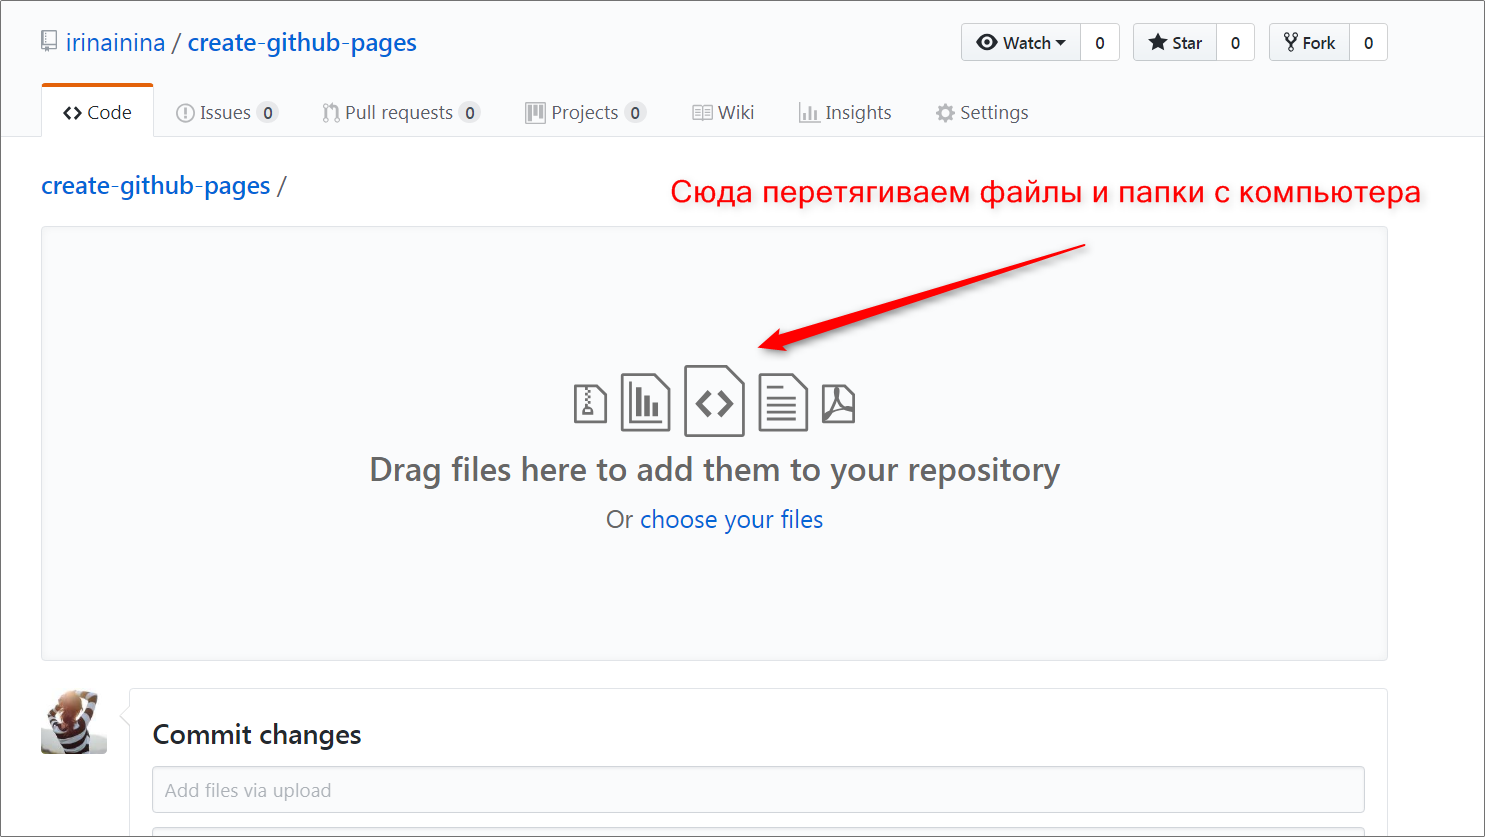Open the irinainina user profile link
The height and width of the screenshot is (837, 1485).
(x=115, y=42)
